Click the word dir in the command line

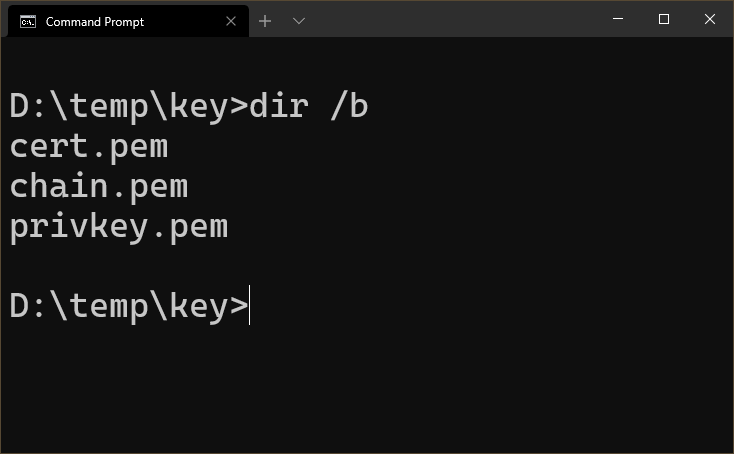tap(279, 106)
